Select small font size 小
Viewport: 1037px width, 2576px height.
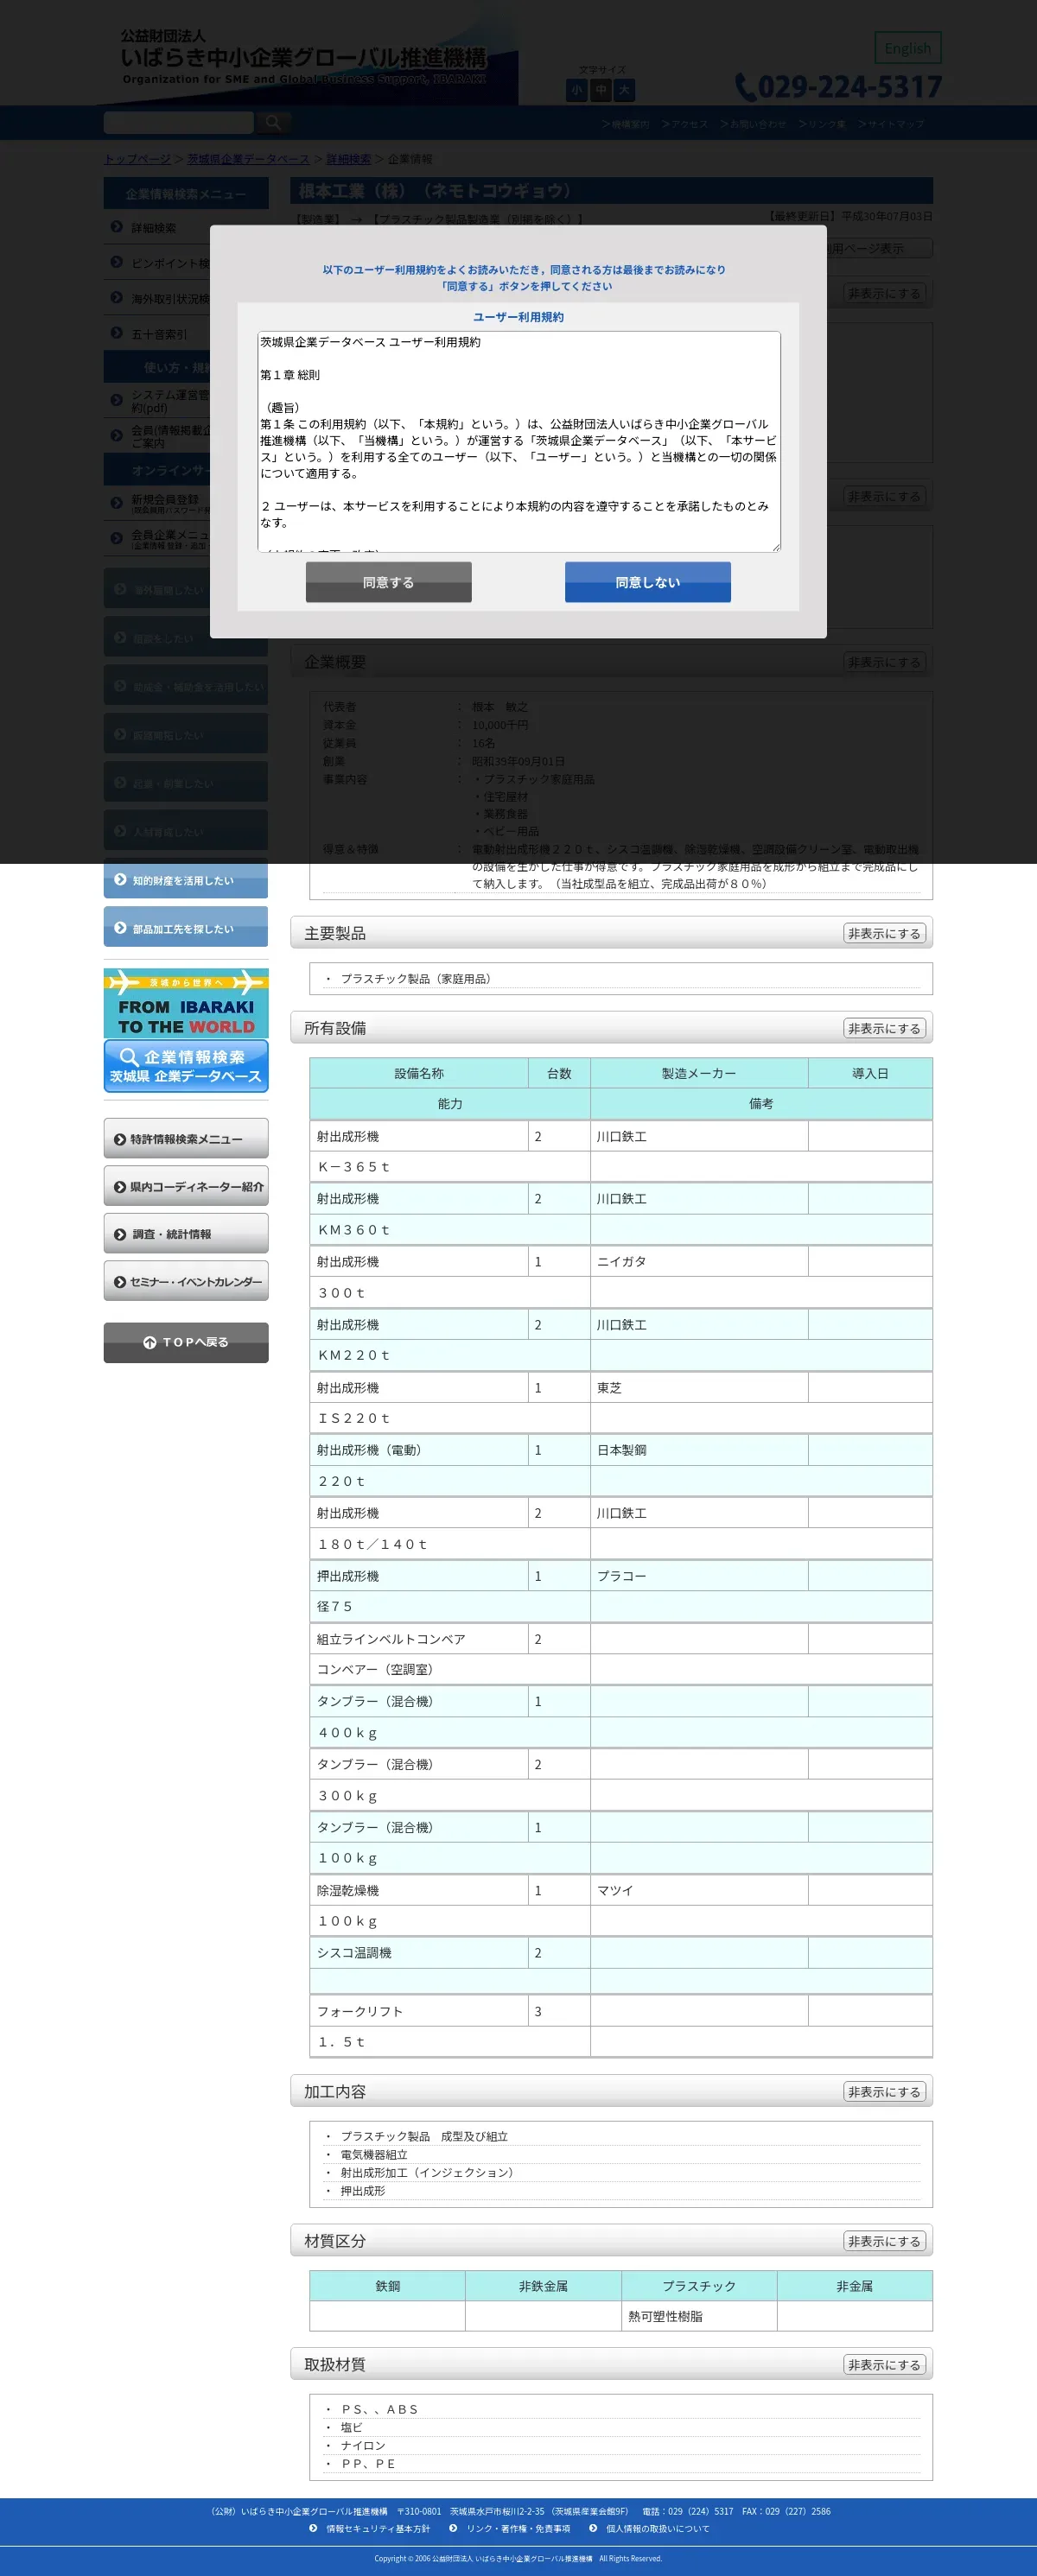click(x=576, y=90)
